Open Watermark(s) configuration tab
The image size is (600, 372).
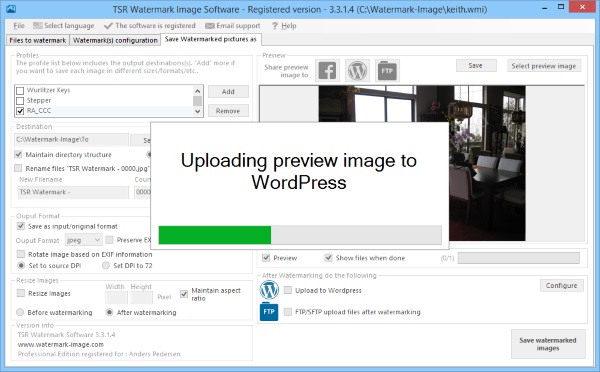tap(115, 40)
